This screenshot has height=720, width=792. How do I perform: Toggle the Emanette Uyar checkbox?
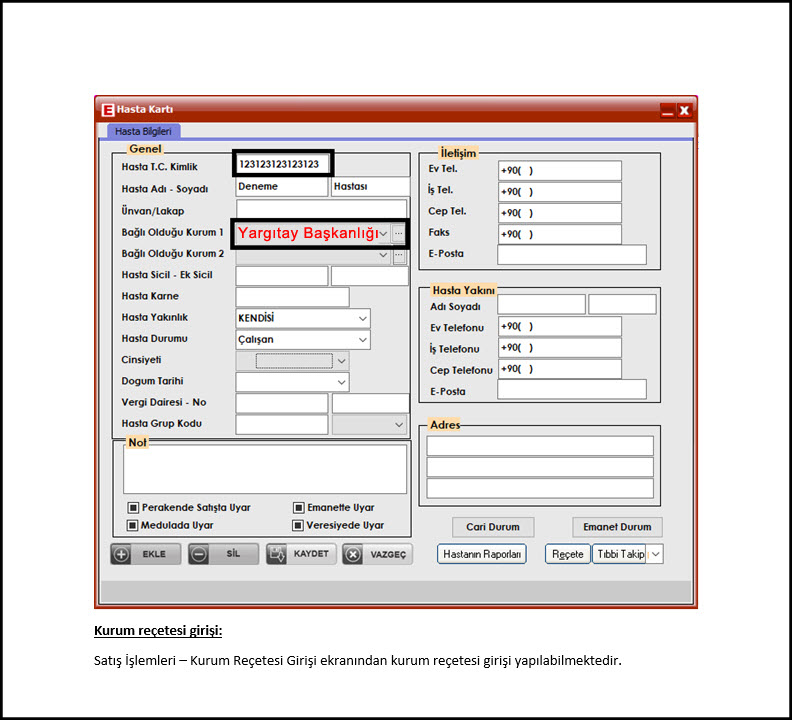tap(299, 507)
